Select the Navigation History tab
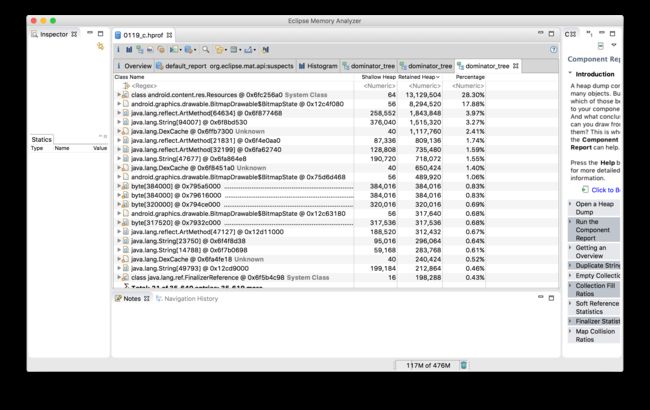 click(187, 298)
